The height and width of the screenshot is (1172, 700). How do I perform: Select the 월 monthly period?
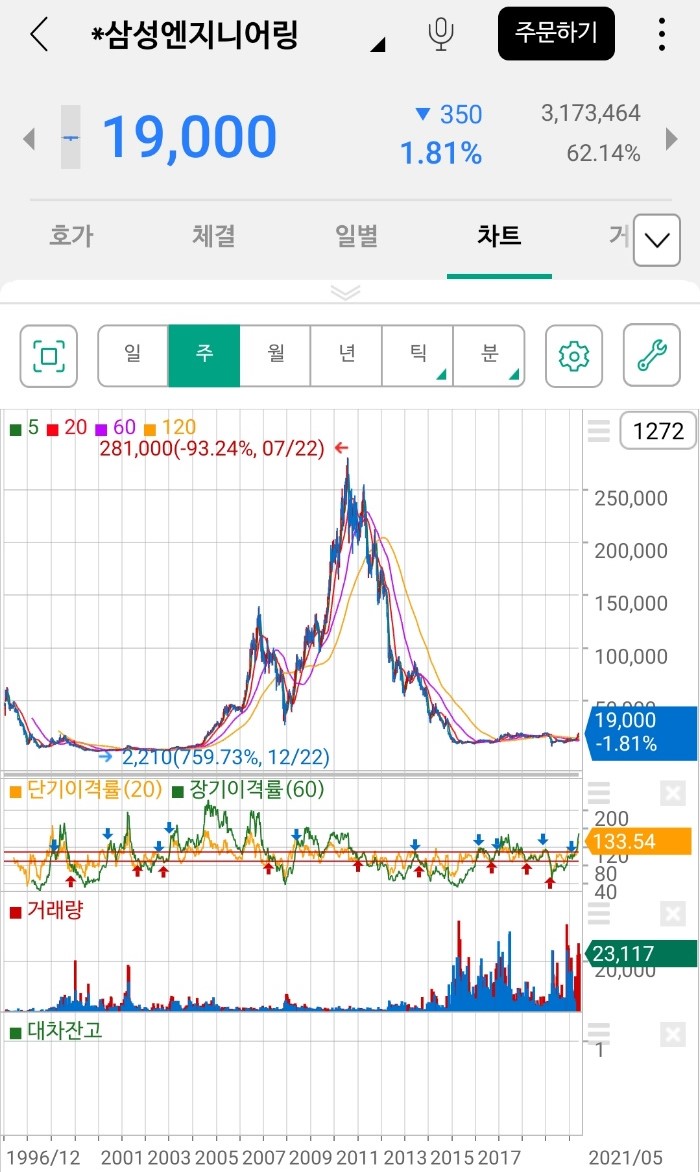click(276, 356)
